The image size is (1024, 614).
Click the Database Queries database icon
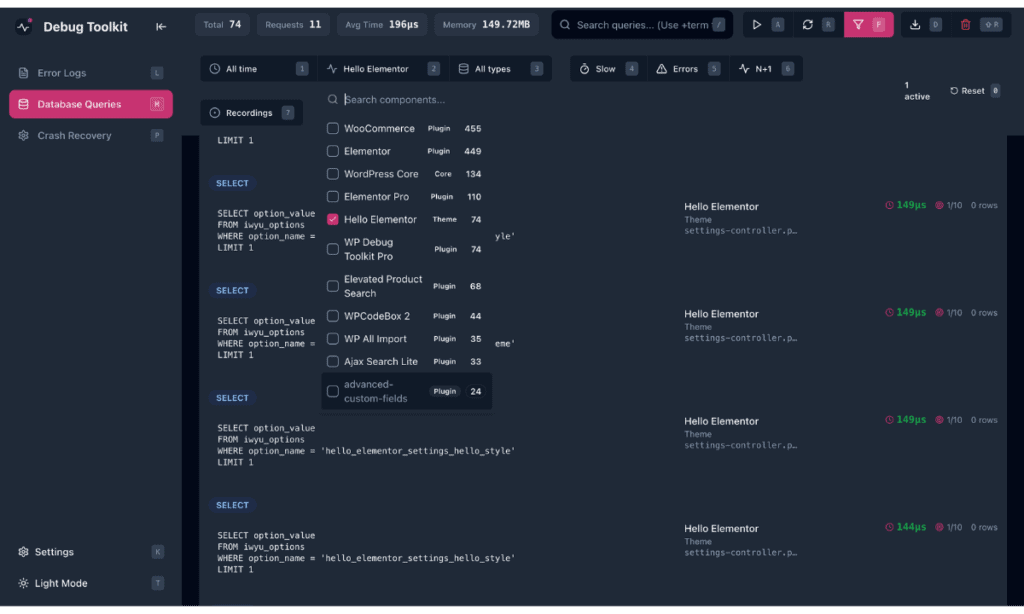24,104
